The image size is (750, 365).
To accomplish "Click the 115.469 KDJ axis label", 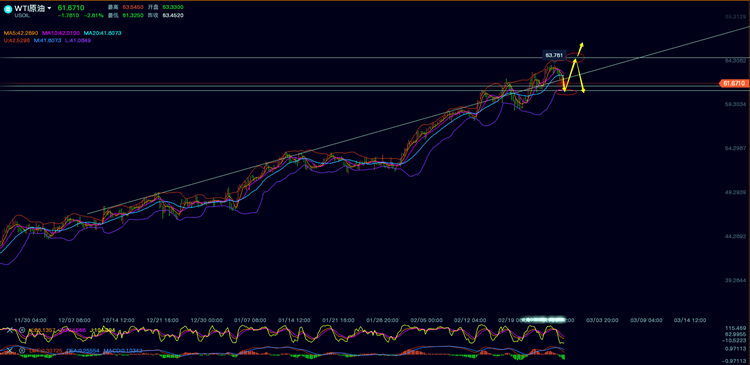I will coord(736,328).
